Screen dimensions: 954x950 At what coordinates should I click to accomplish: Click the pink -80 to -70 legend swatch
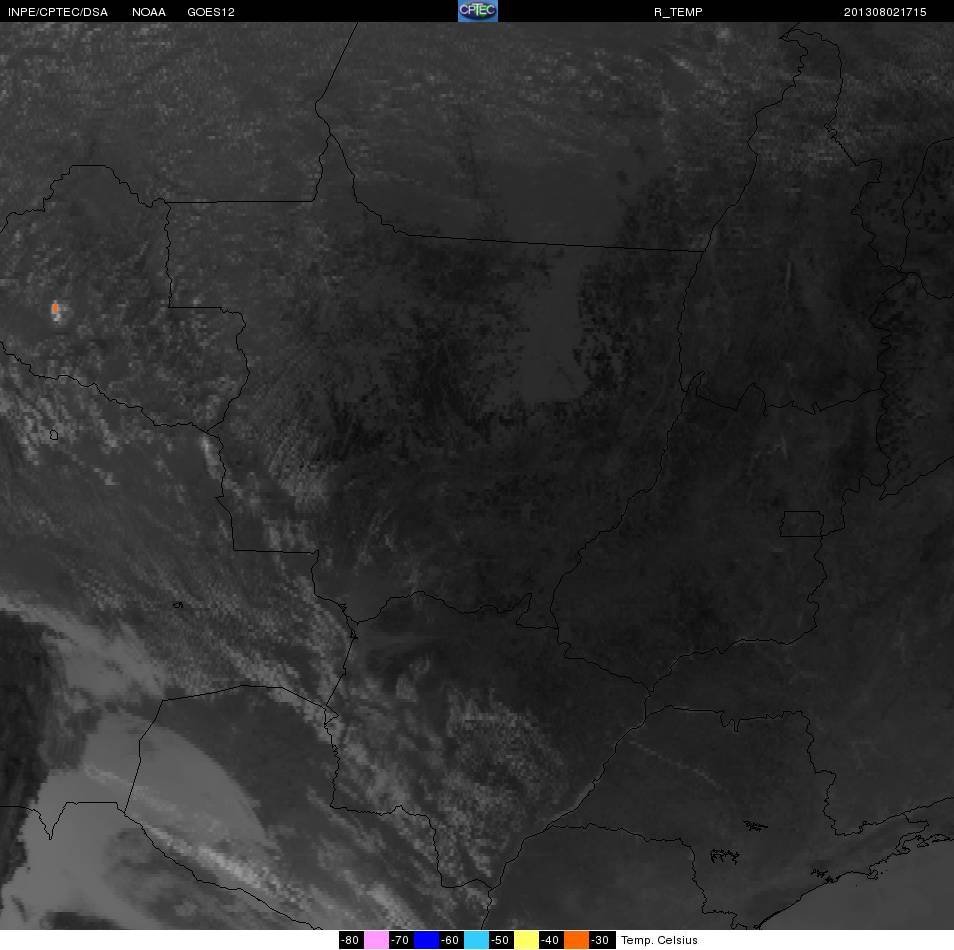coord(377,940)
